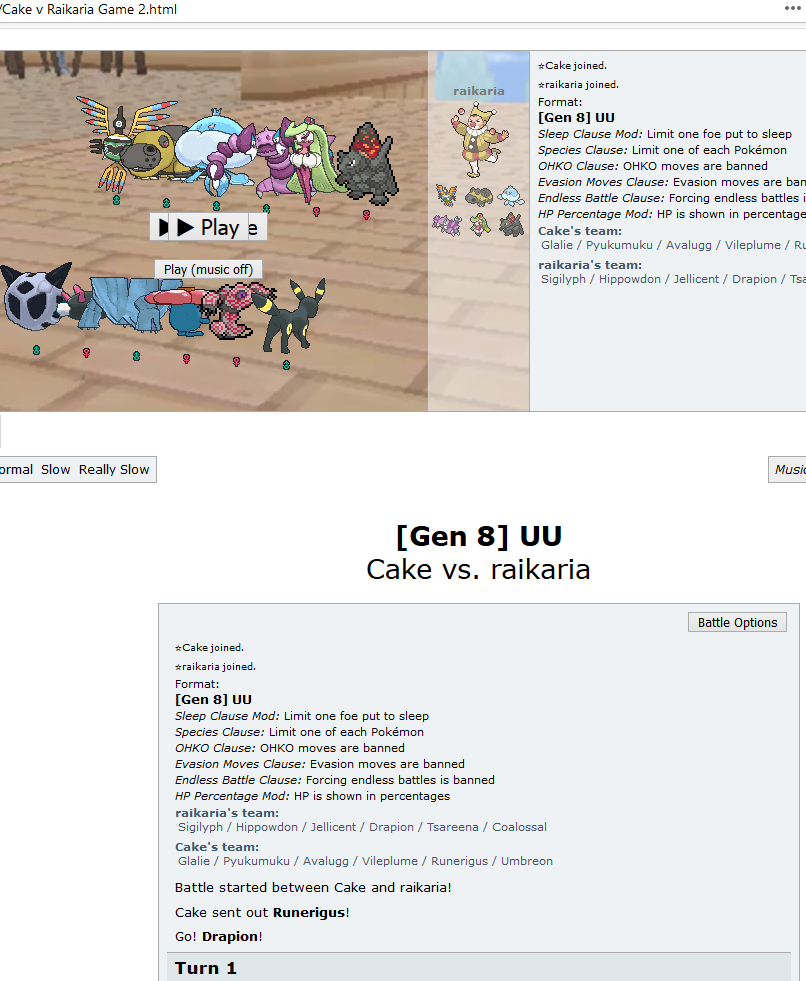Click the Jellicent team icon in sidebar
Viewport: 806px width, 981px height.
pyautogui.click(x=511, y=195)
